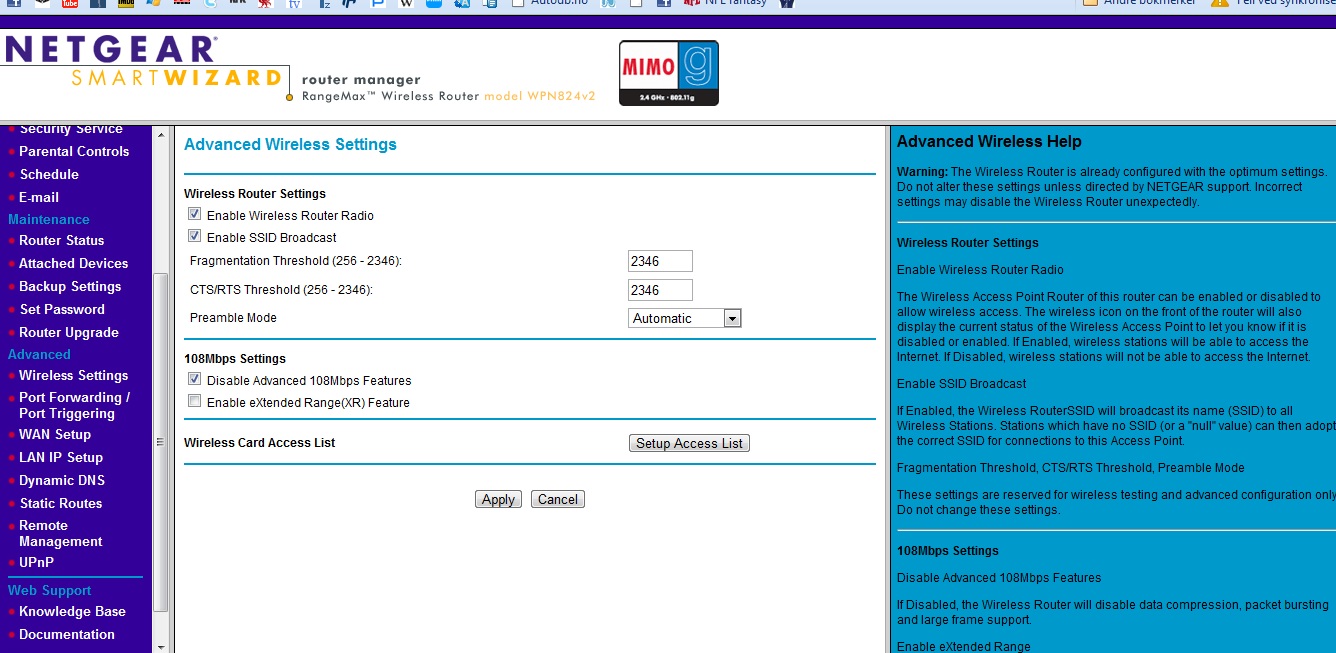The image size is (1336, 653).
Task: Open the LAN IP Setup page
Action: [61, 457]
